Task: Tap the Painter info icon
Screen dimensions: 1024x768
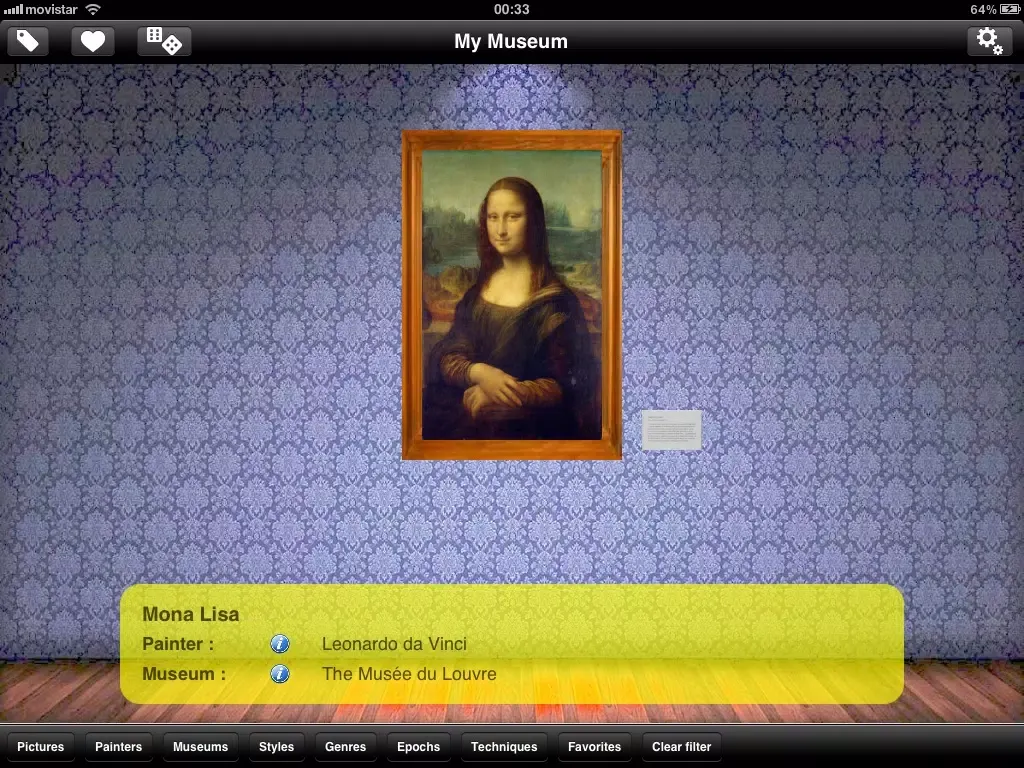Action: (280, 644)
